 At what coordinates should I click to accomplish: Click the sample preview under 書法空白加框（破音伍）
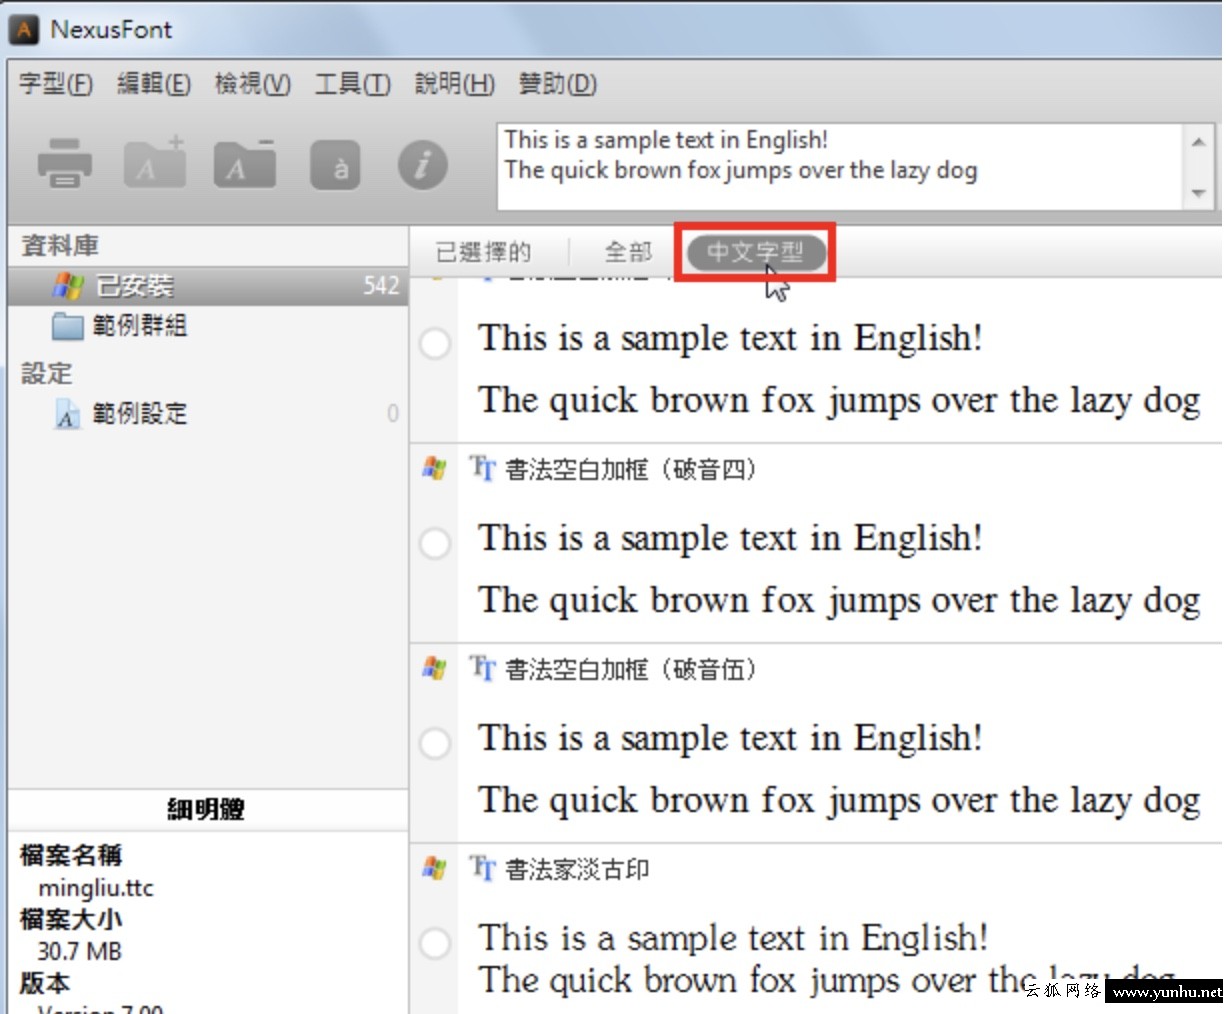pos(839,768)
